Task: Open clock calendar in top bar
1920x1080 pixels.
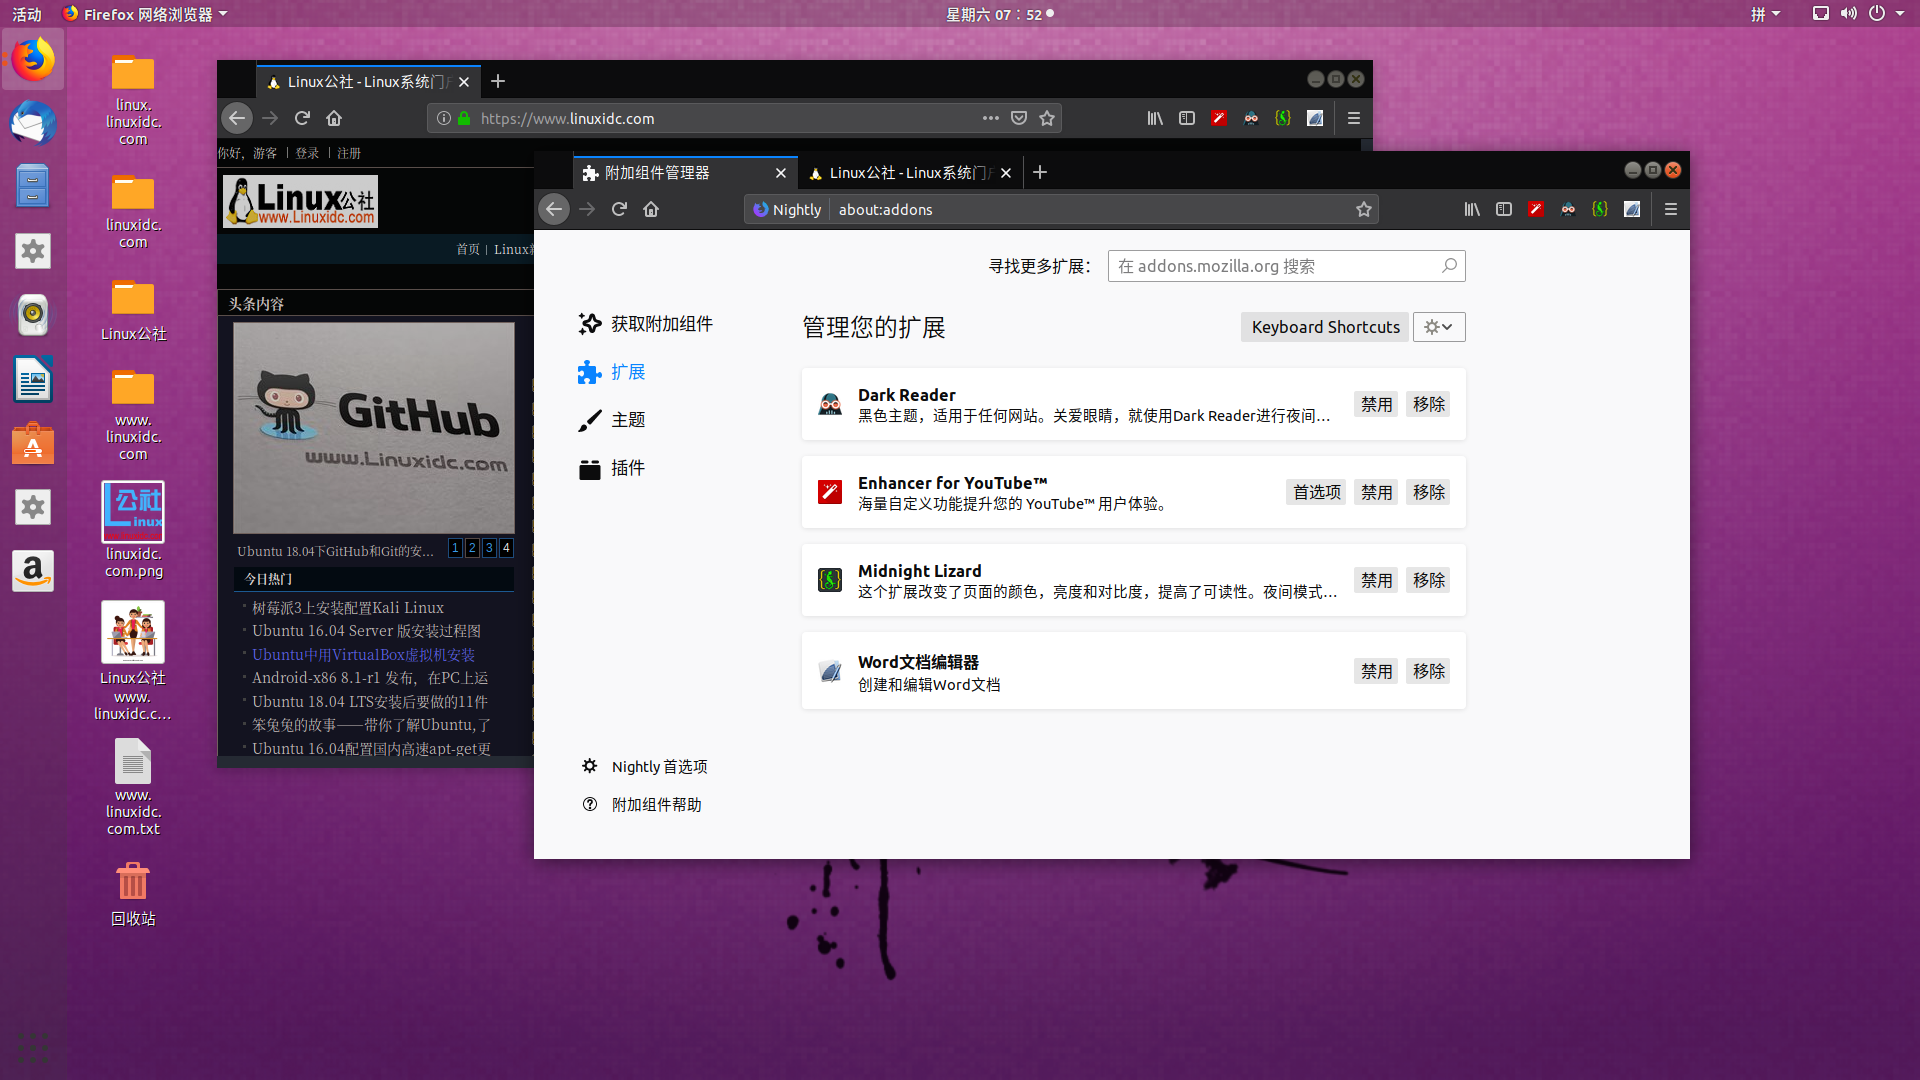Action: tap(1000, 14)
